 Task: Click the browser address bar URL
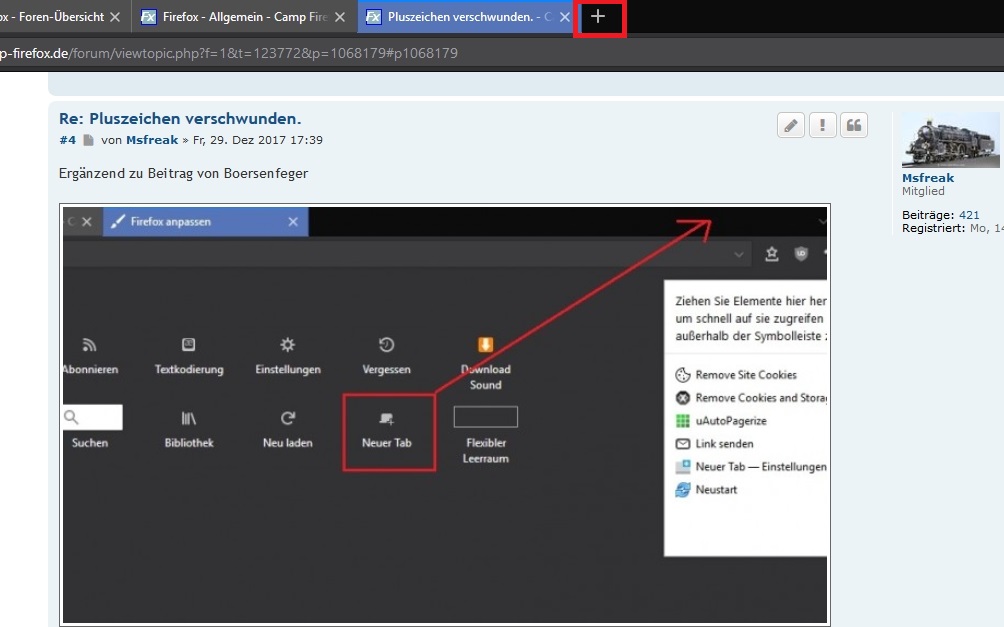click(x=230, y=53)
